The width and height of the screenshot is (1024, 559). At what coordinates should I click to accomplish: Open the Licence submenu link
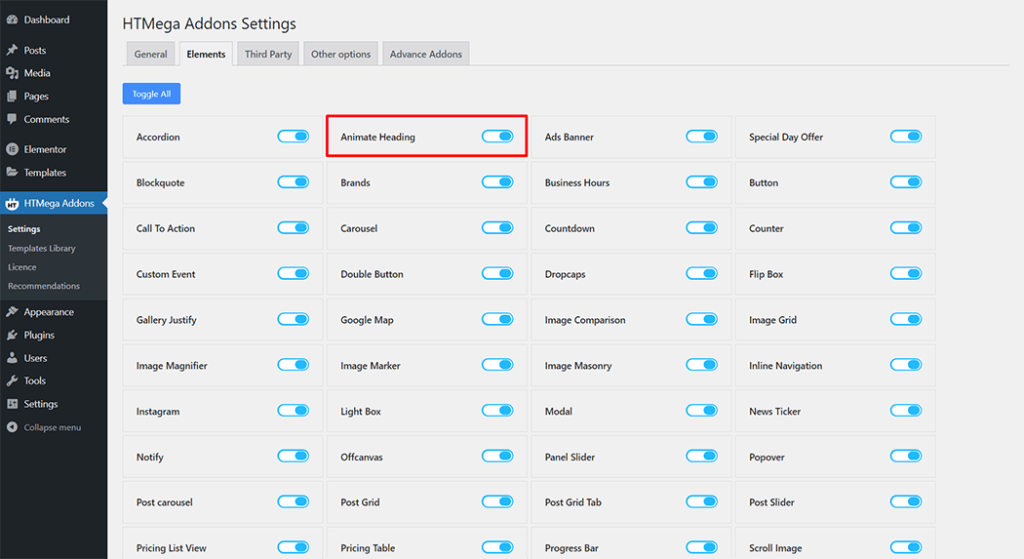coord(22,267)
